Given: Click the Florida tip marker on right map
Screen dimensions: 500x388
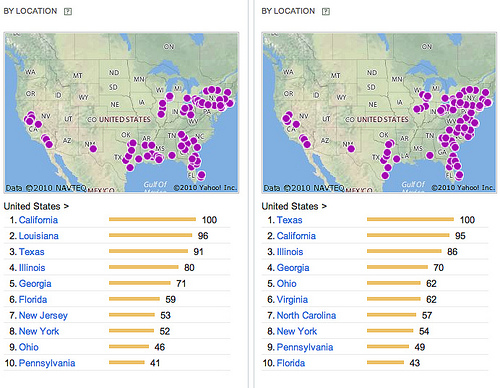Looking at the screenshot, I should coord(459,175).
